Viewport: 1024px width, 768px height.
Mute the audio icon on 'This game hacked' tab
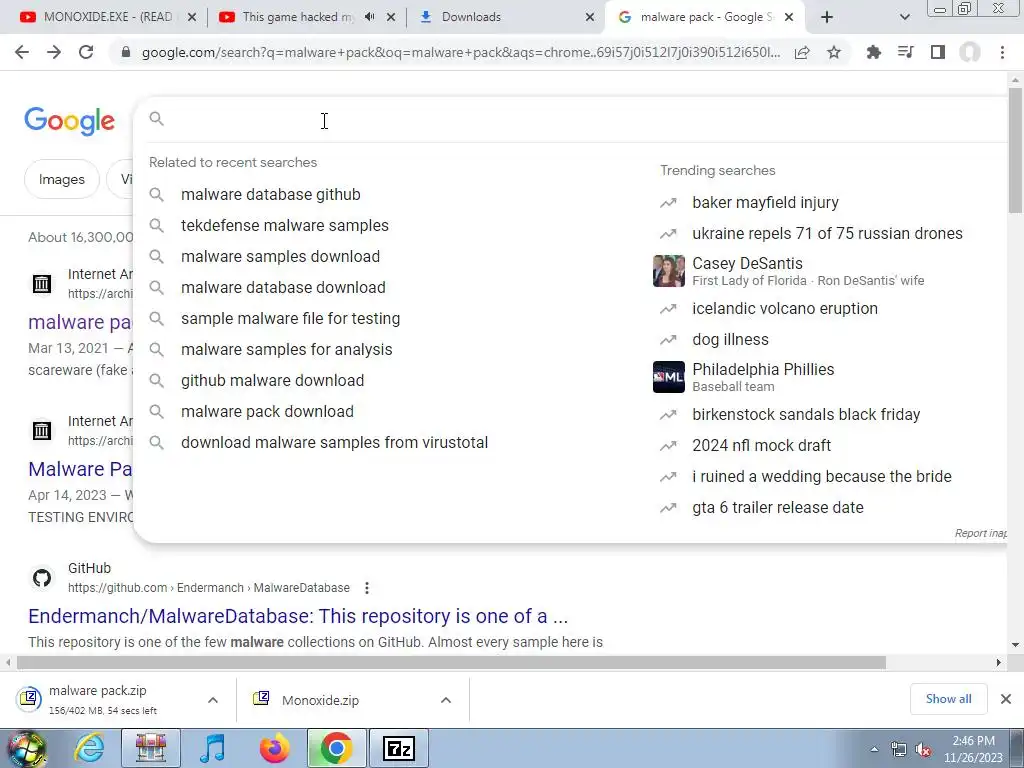370,17
